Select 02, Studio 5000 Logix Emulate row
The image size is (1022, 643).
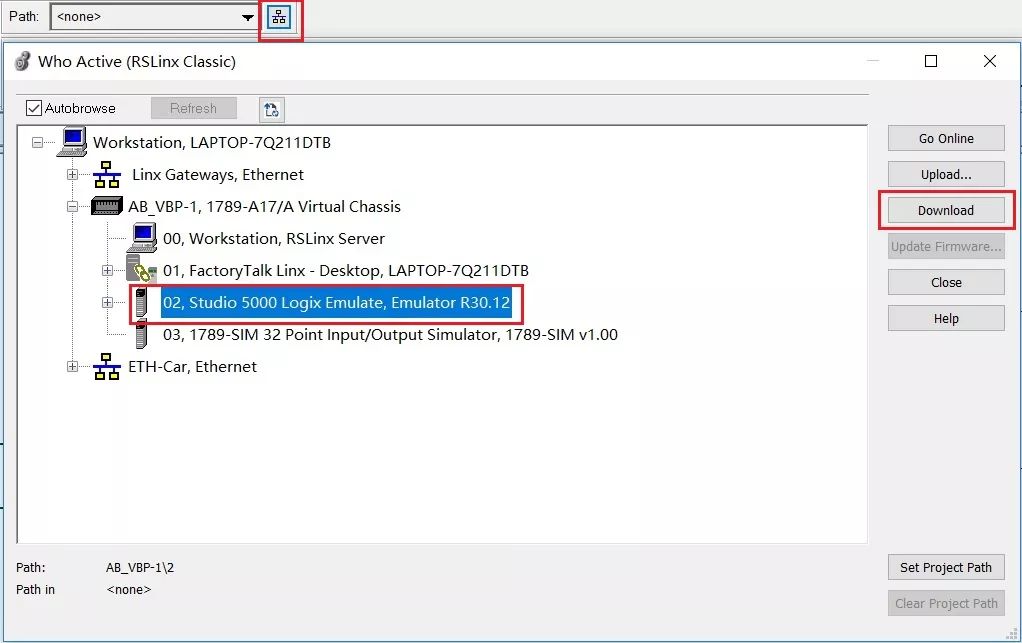pos(336,302)
